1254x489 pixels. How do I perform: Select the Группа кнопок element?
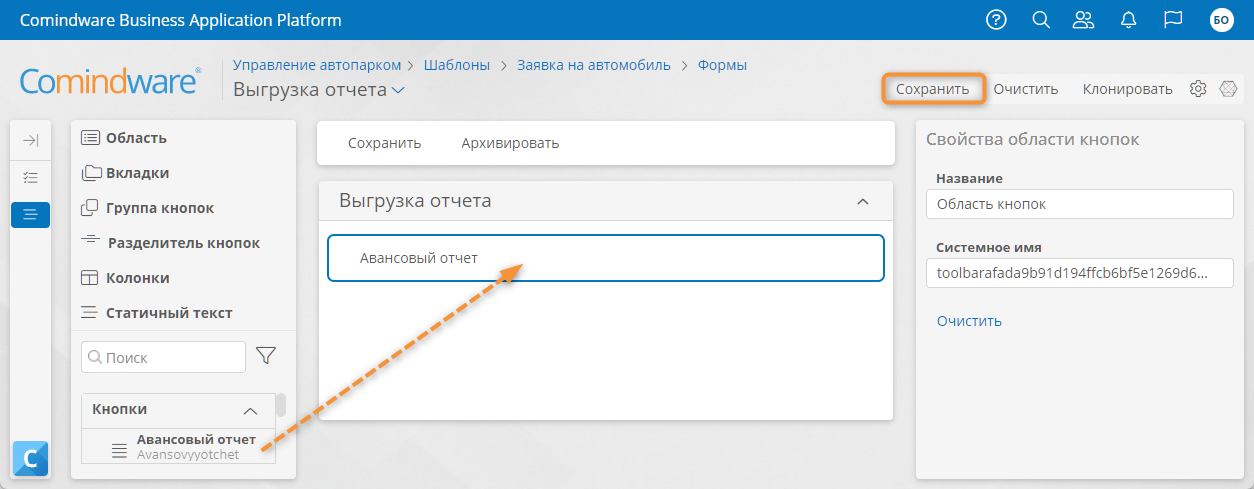coord(148,208)
